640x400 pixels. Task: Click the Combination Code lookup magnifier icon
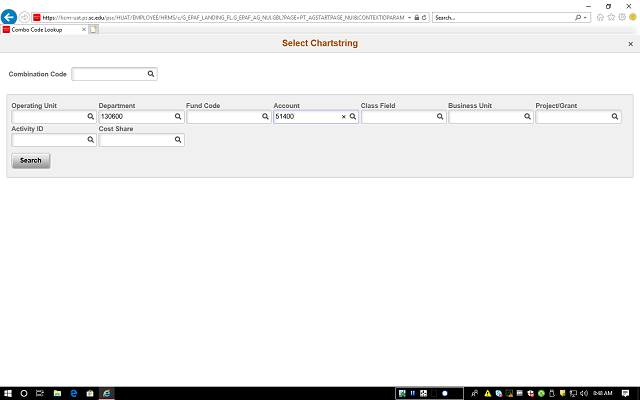[151, 74]
